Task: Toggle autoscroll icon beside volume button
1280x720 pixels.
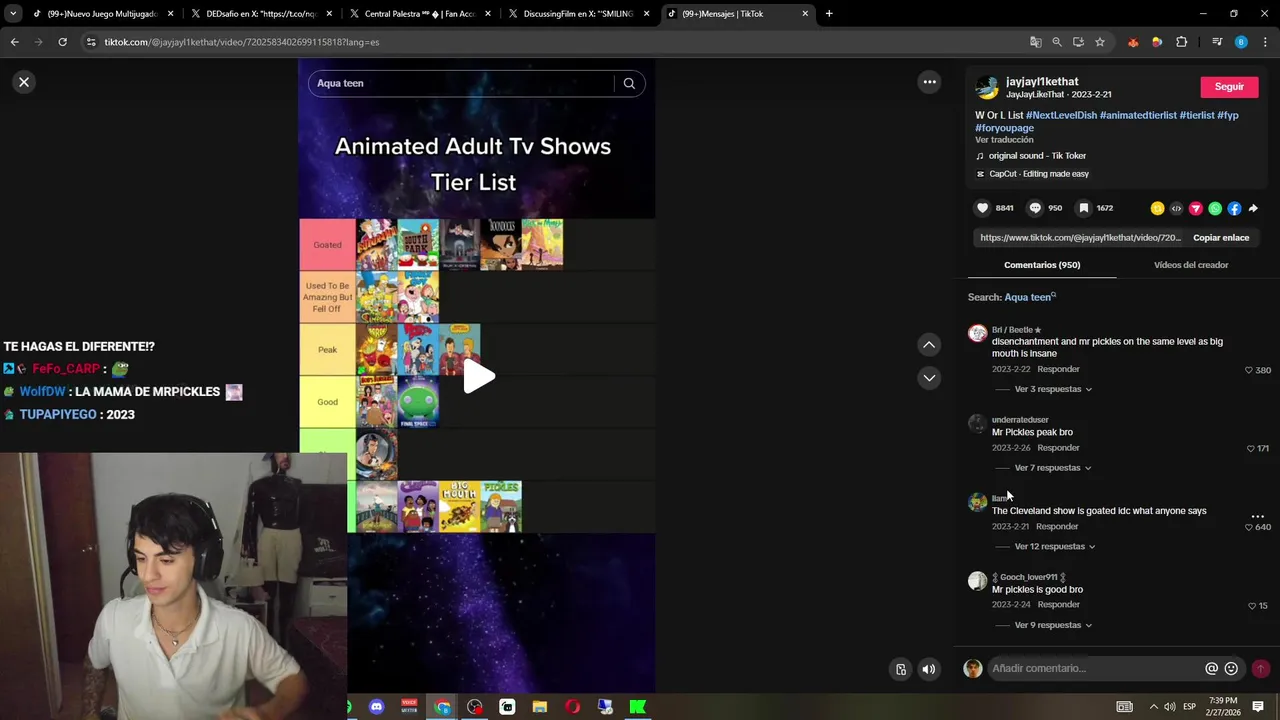Action: pyautogui.click(x=901, y=670)
